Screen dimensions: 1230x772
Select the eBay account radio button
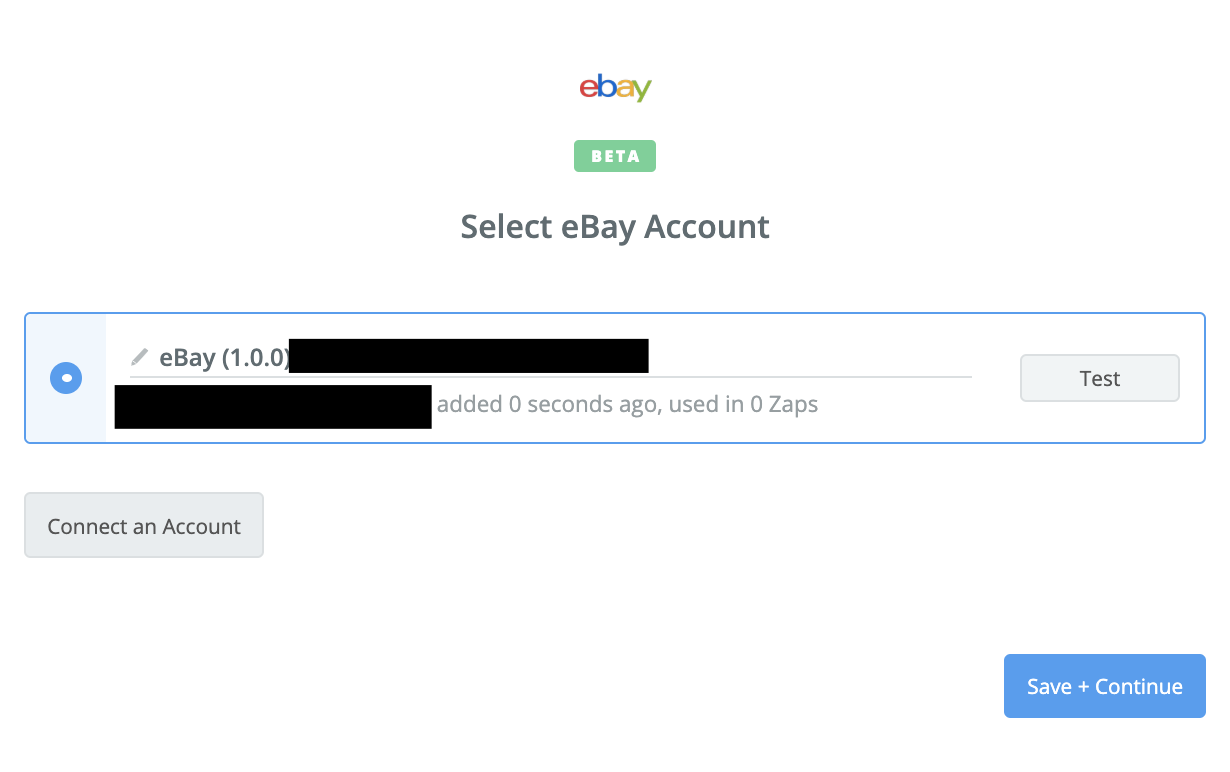coord(66,378)
